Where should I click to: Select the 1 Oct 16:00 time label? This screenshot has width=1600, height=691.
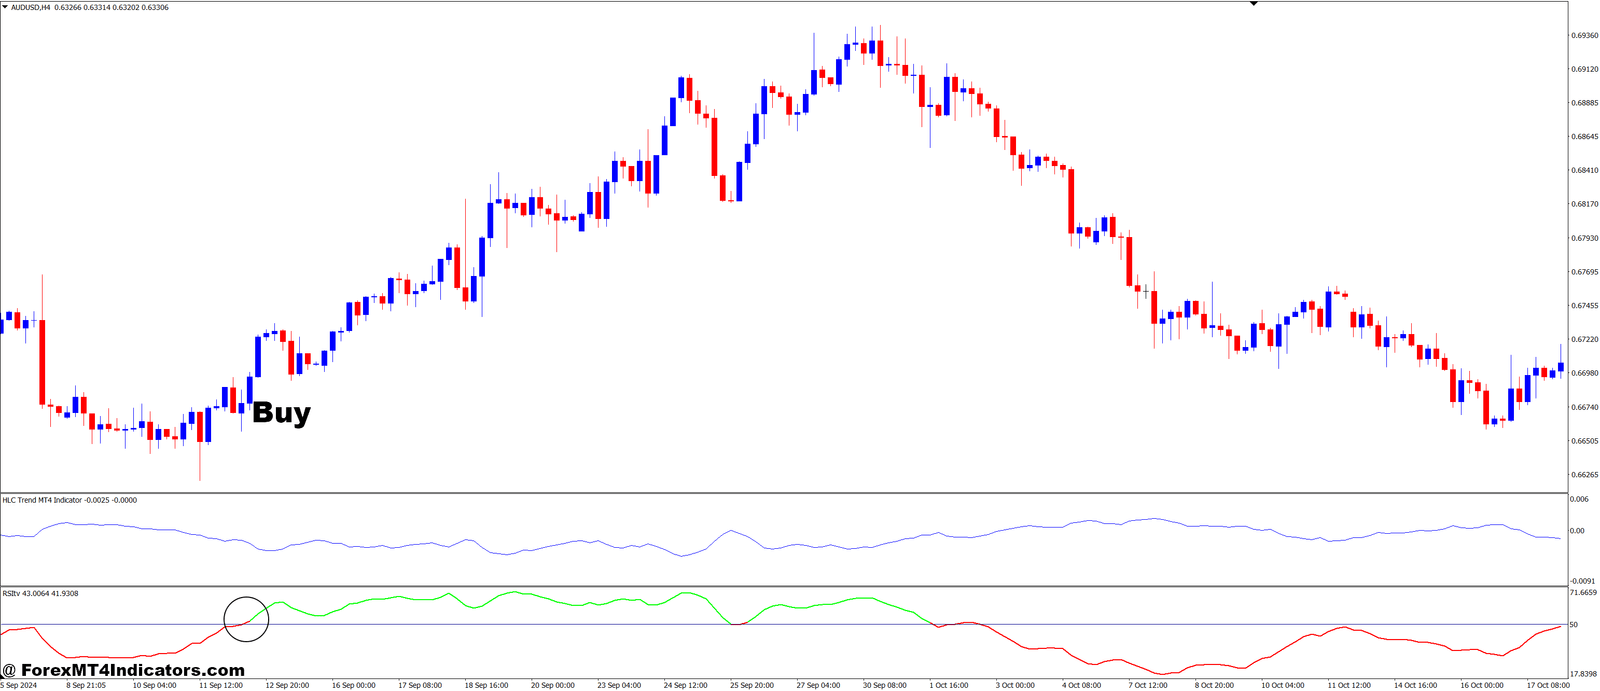click(948, 685)
